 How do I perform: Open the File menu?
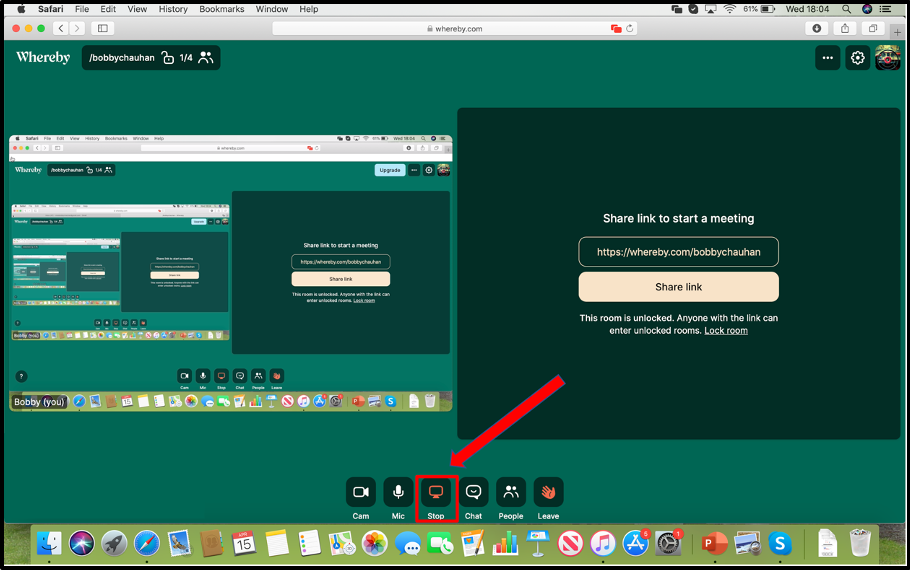pos(82,9)
